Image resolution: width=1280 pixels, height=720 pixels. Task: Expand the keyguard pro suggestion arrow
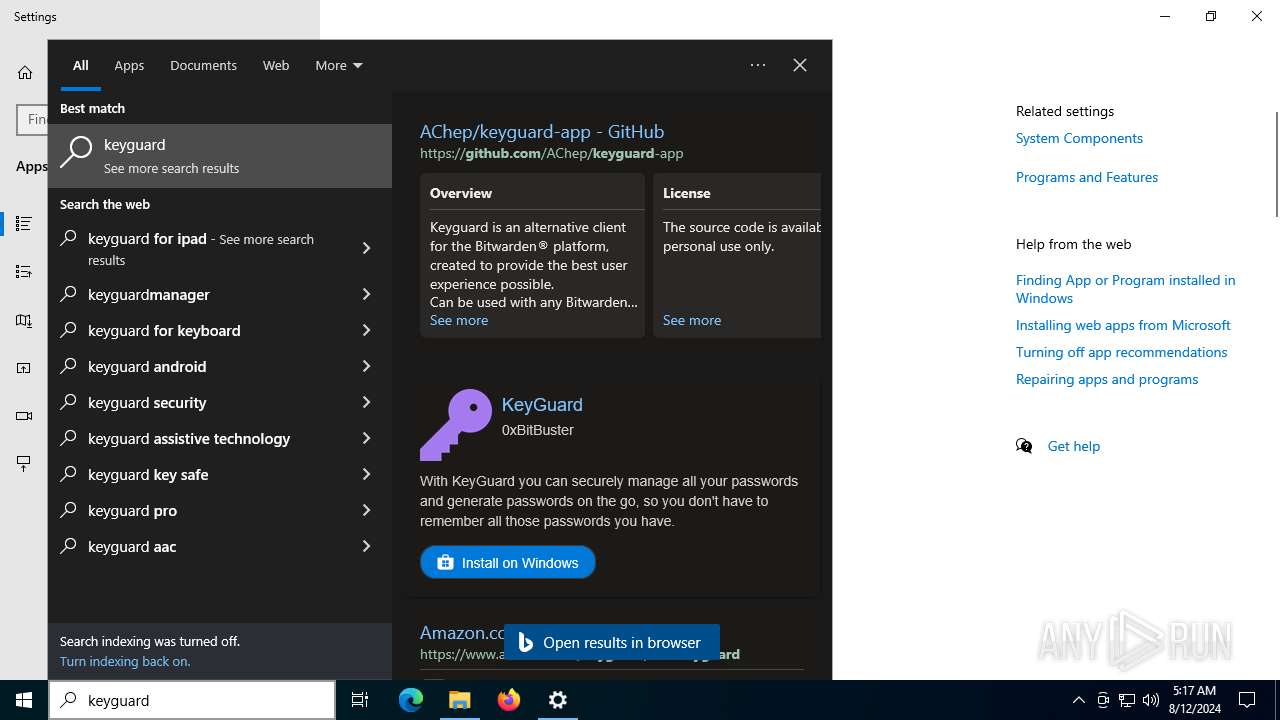click(x=366, y=510)
